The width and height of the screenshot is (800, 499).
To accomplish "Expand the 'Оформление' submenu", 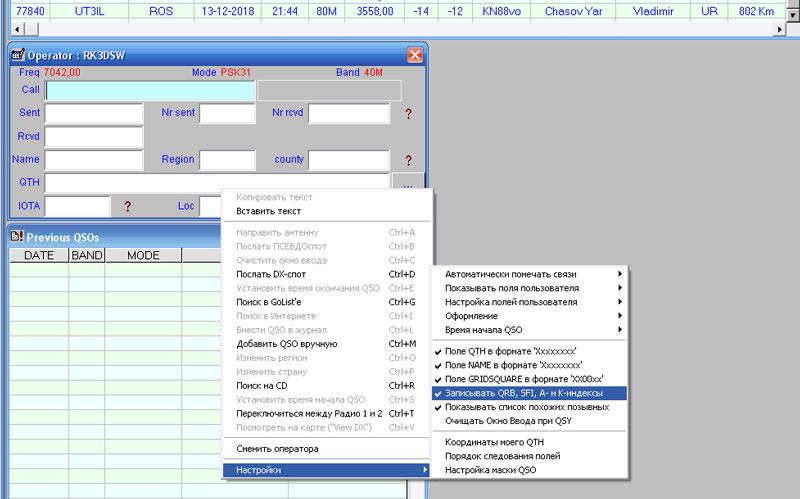I will 472,316.
